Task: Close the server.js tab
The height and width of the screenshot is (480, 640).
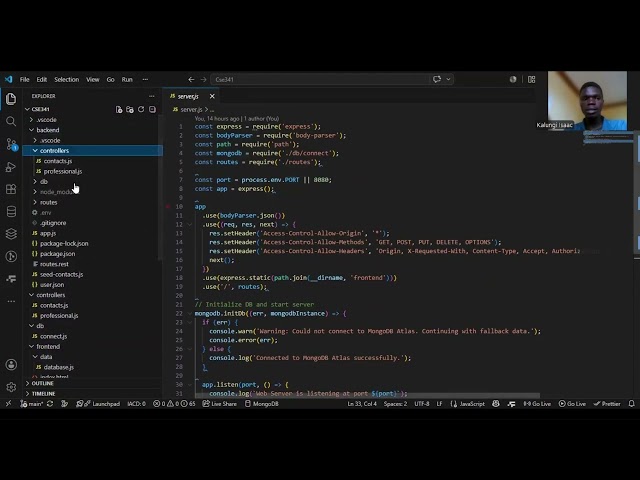Action: click(212, 96)
